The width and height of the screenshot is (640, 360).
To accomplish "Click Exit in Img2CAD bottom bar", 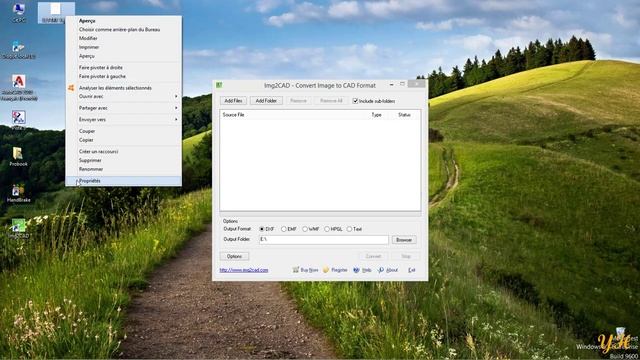I will 411,270.
